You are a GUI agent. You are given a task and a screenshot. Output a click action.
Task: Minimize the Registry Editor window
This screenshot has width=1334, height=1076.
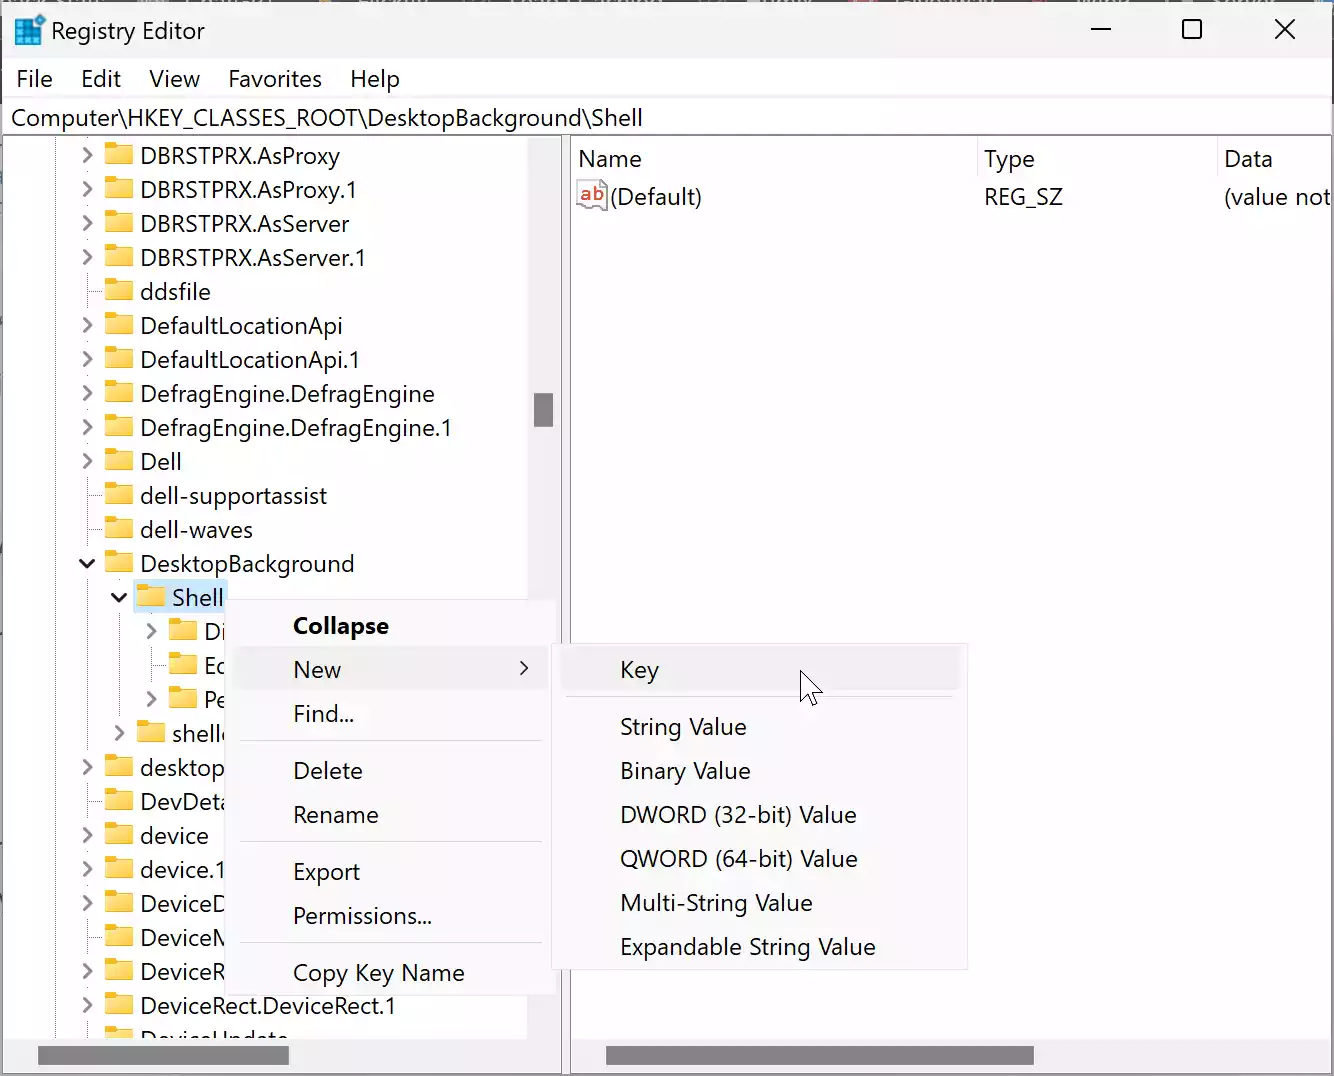1101,30
